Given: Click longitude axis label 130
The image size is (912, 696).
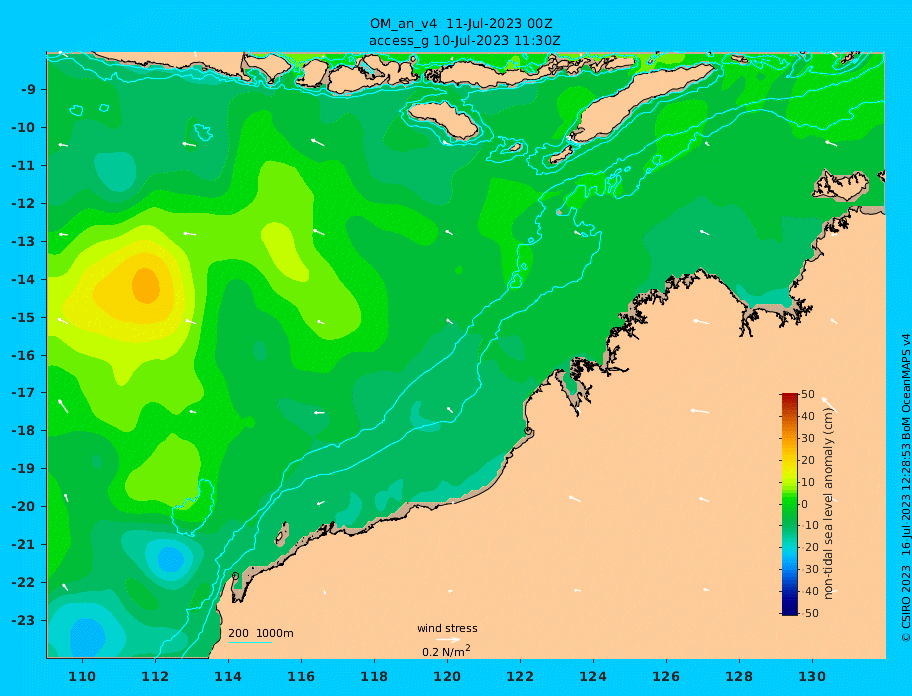Looking at the screenshot, I should pos(812,677).
